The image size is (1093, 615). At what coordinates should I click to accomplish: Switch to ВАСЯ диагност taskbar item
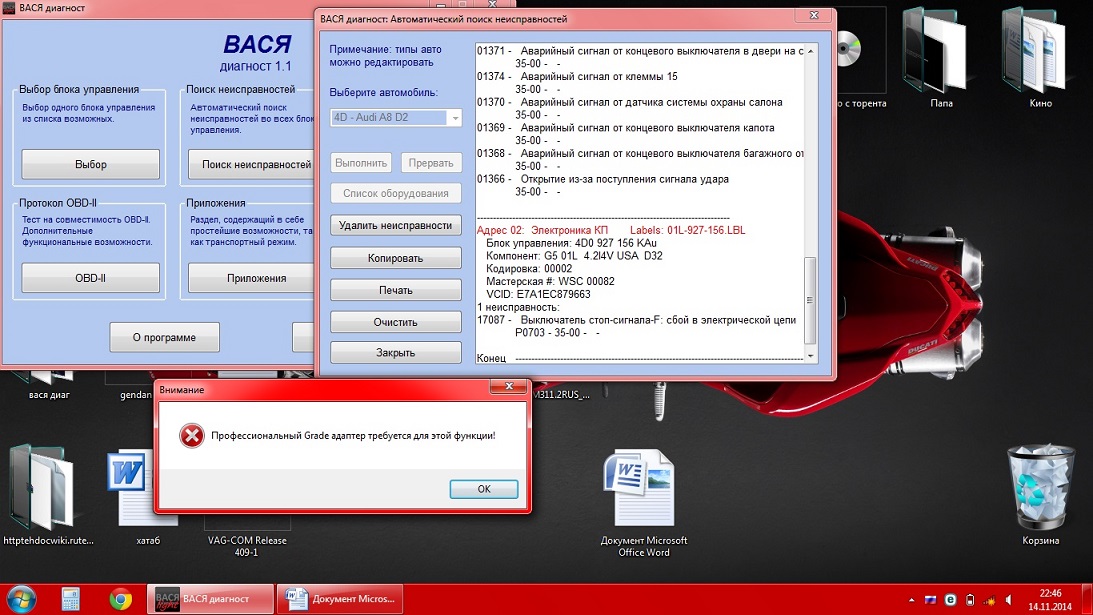click(211, 599)
